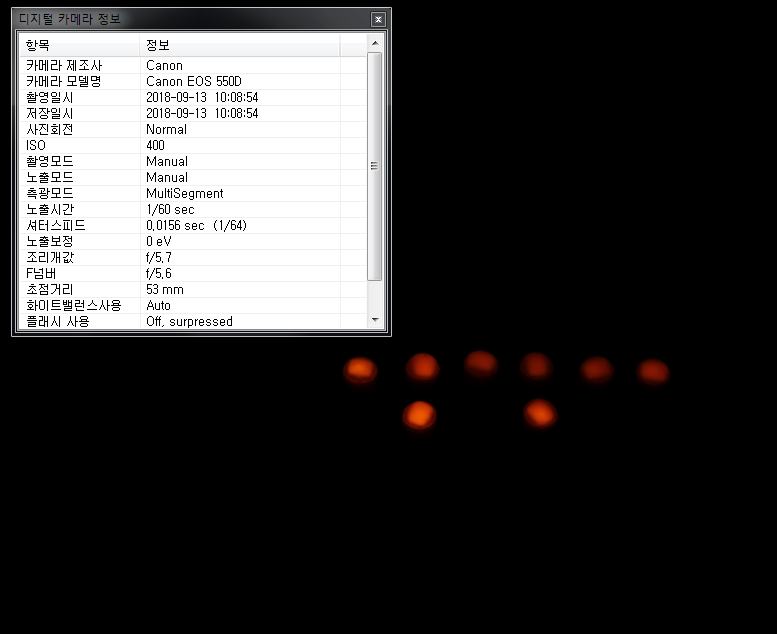Click the Off, surpressed value

pos(189,321)
